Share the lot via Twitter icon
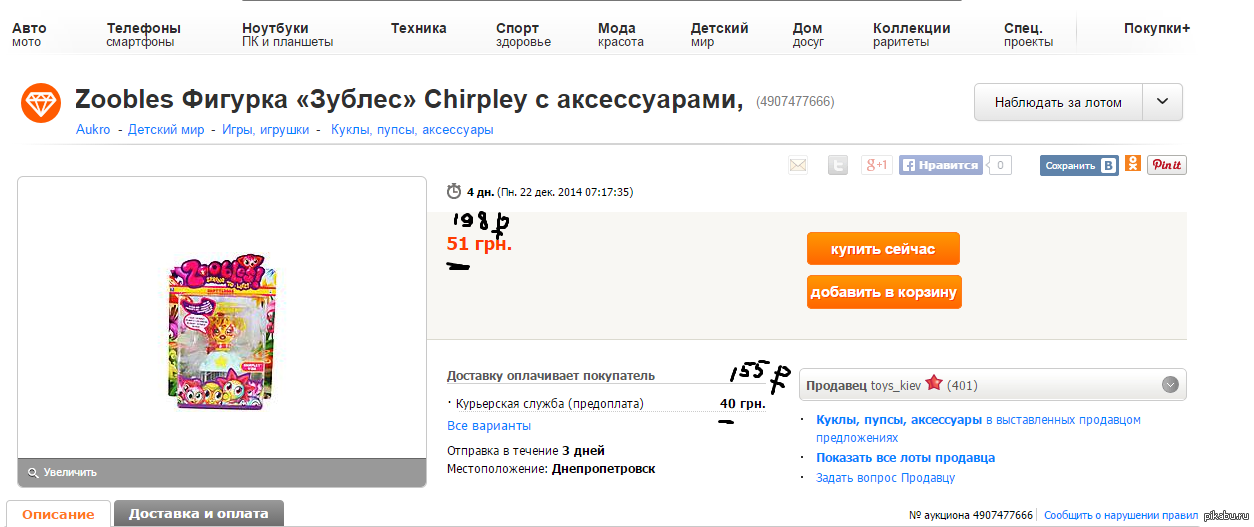Screen dimensions: 1254x527 coord(838,166)
